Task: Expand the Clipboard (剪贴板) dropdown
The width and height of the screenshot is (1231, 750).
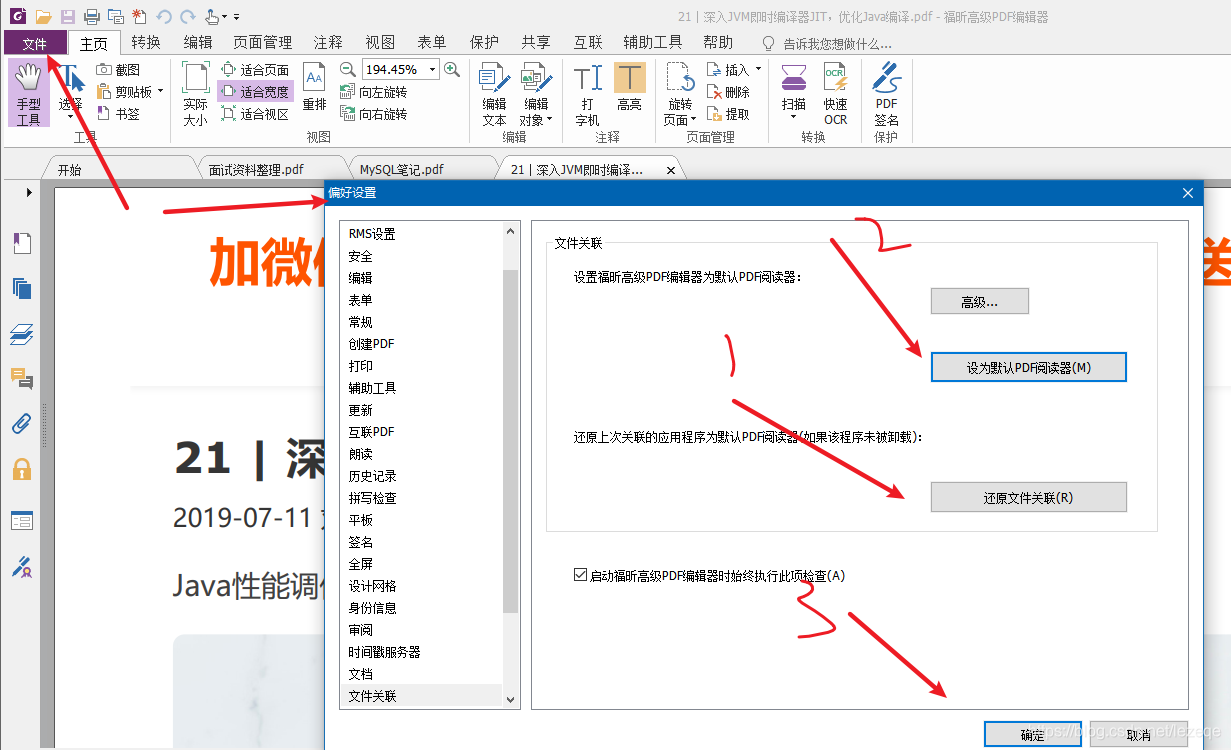Action: (x=158, y=91)
